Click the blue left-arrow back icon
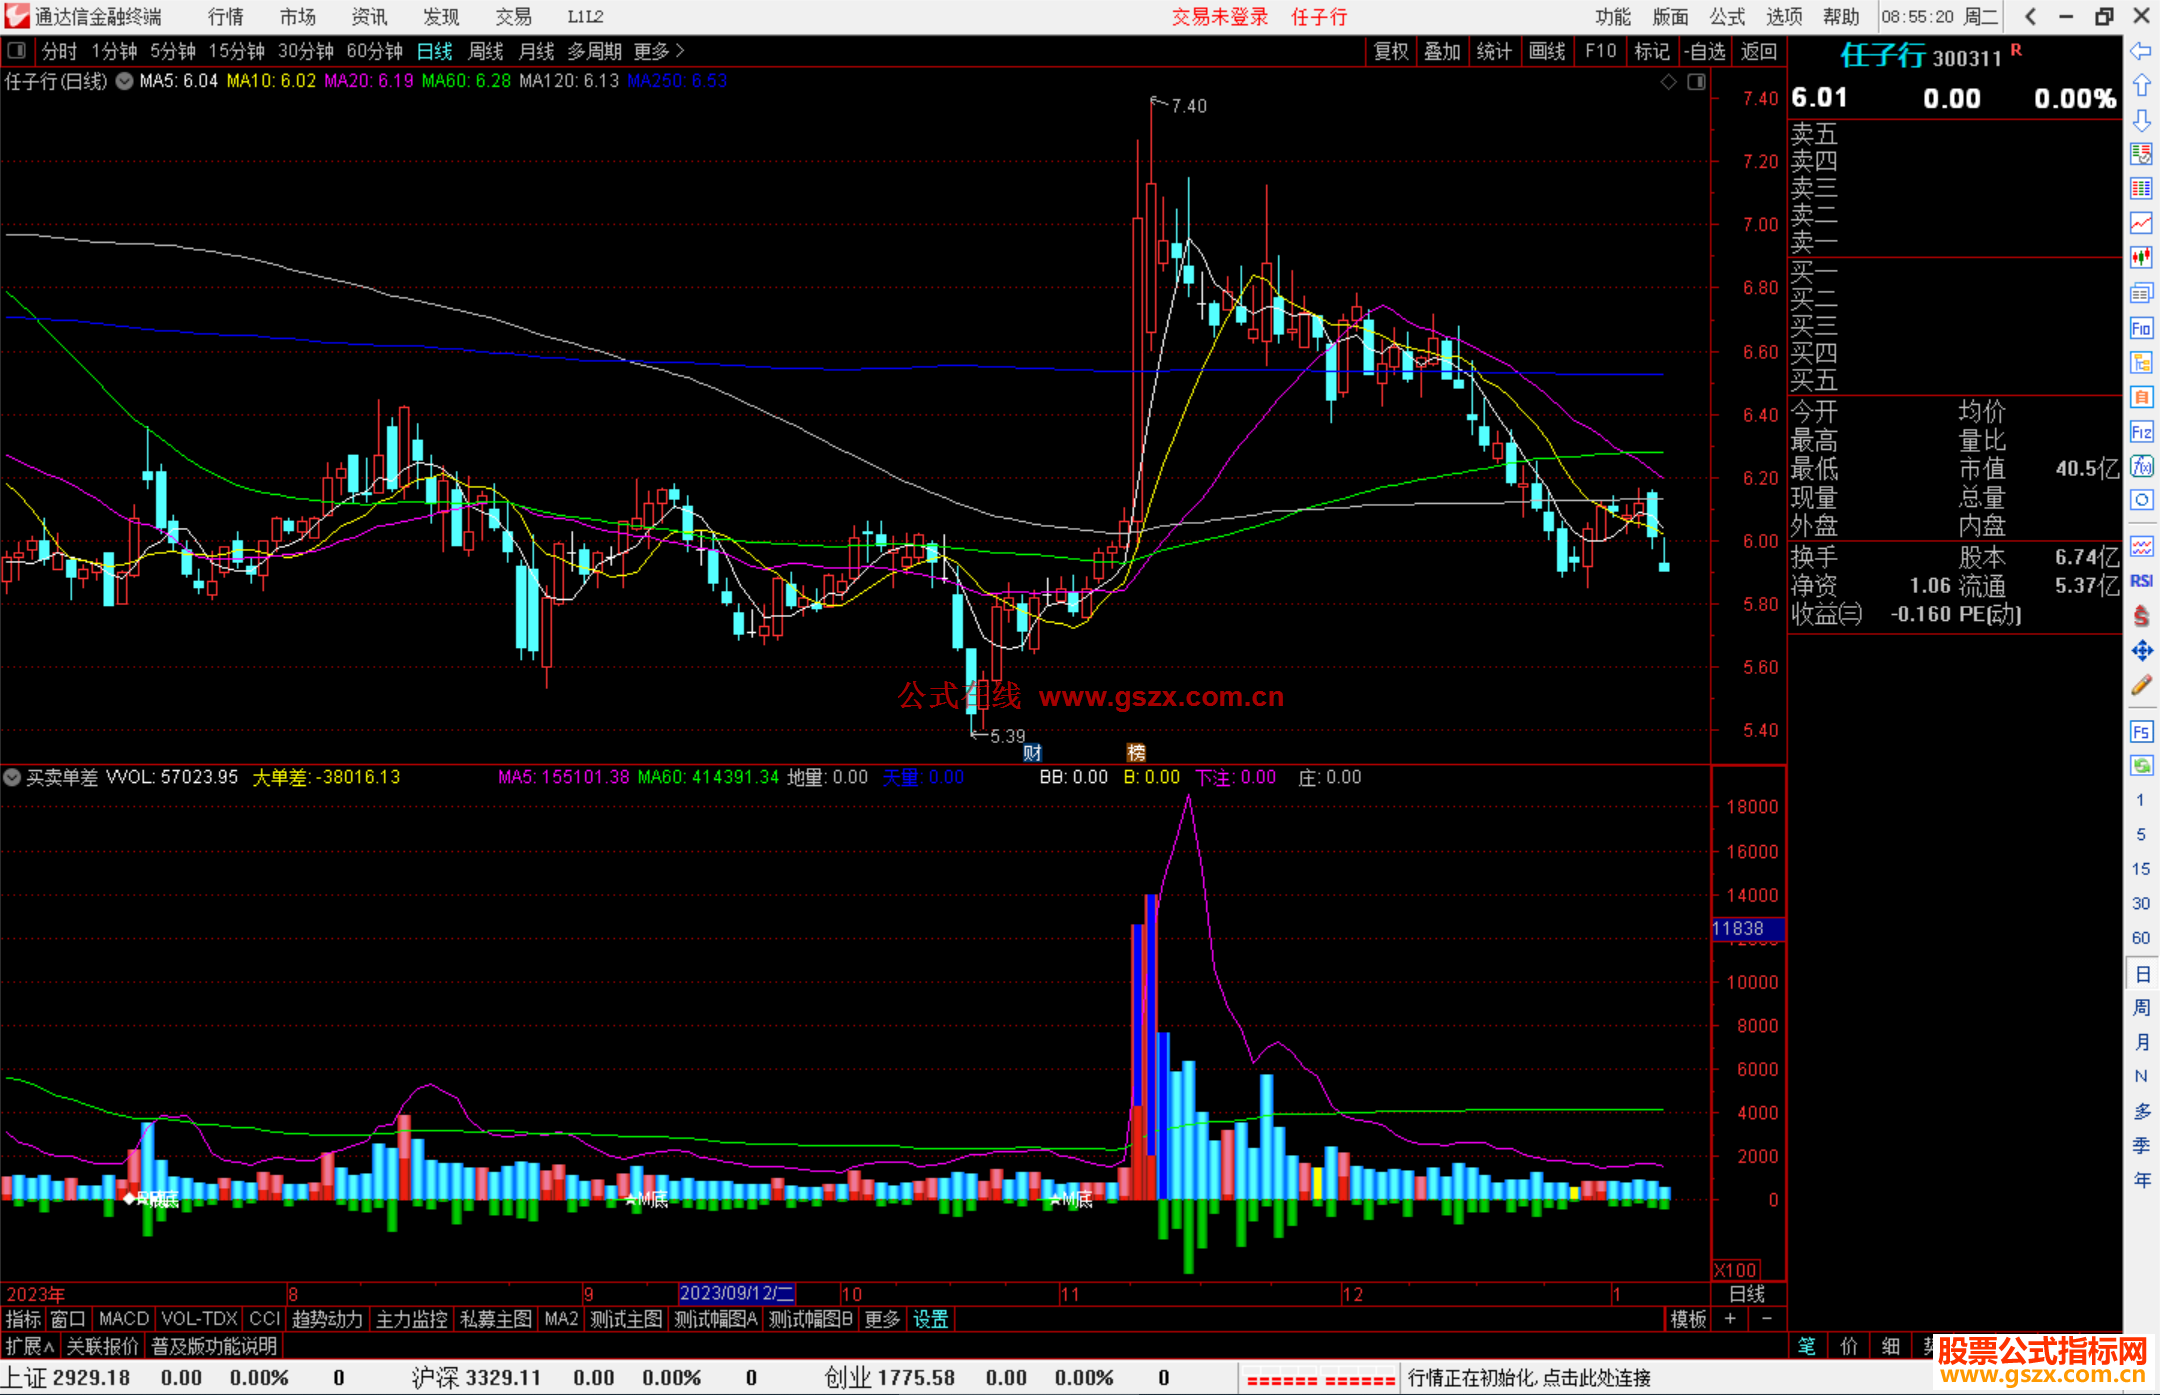 [2141, 51]
